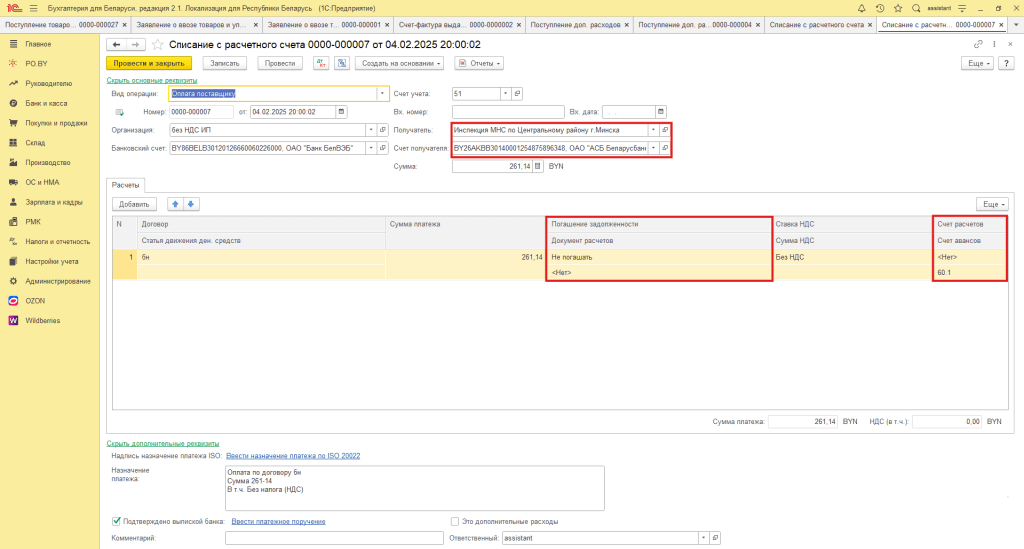
Task: Click the posted-status icon beside Номер
Action: pos(120,112)
